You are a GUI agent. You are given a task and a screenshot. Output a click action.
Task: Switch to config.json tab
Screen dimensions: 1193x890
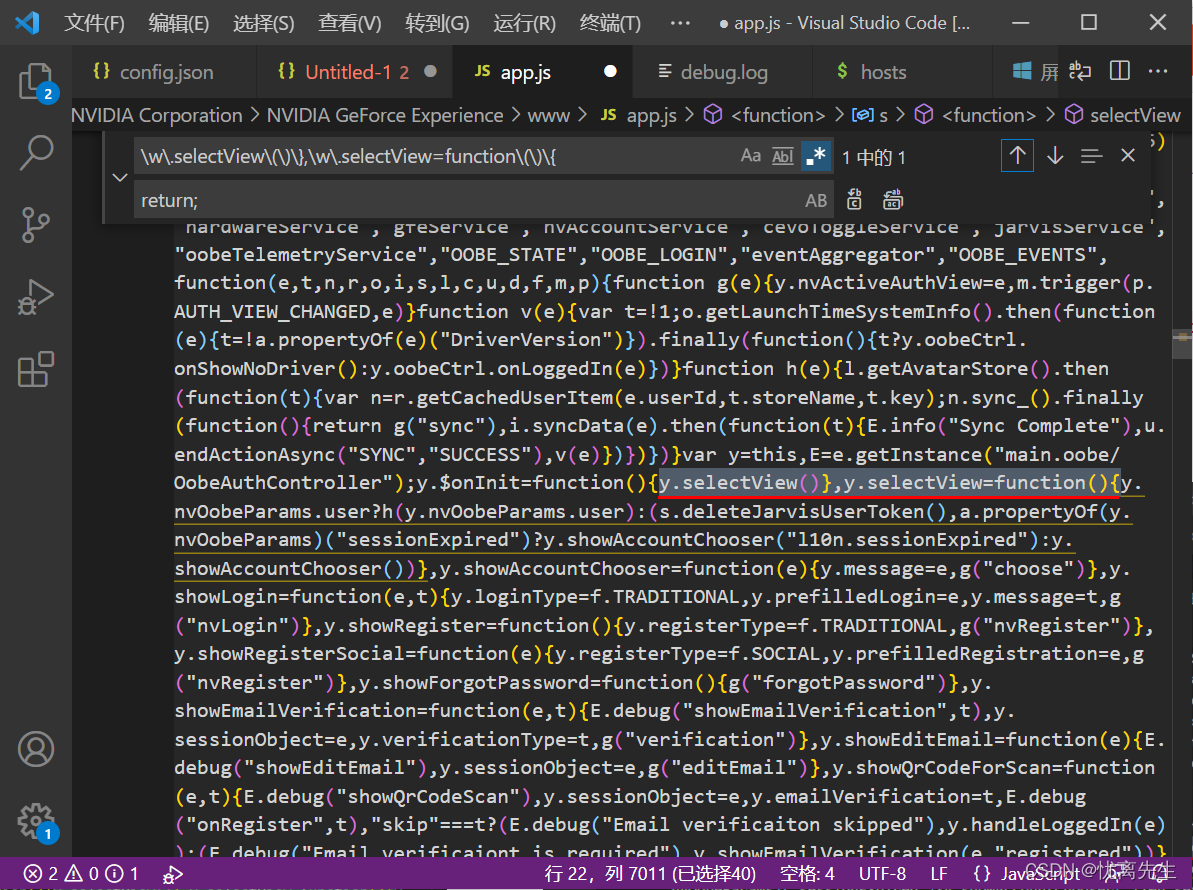pyautogui.click(x=164, y=72)
